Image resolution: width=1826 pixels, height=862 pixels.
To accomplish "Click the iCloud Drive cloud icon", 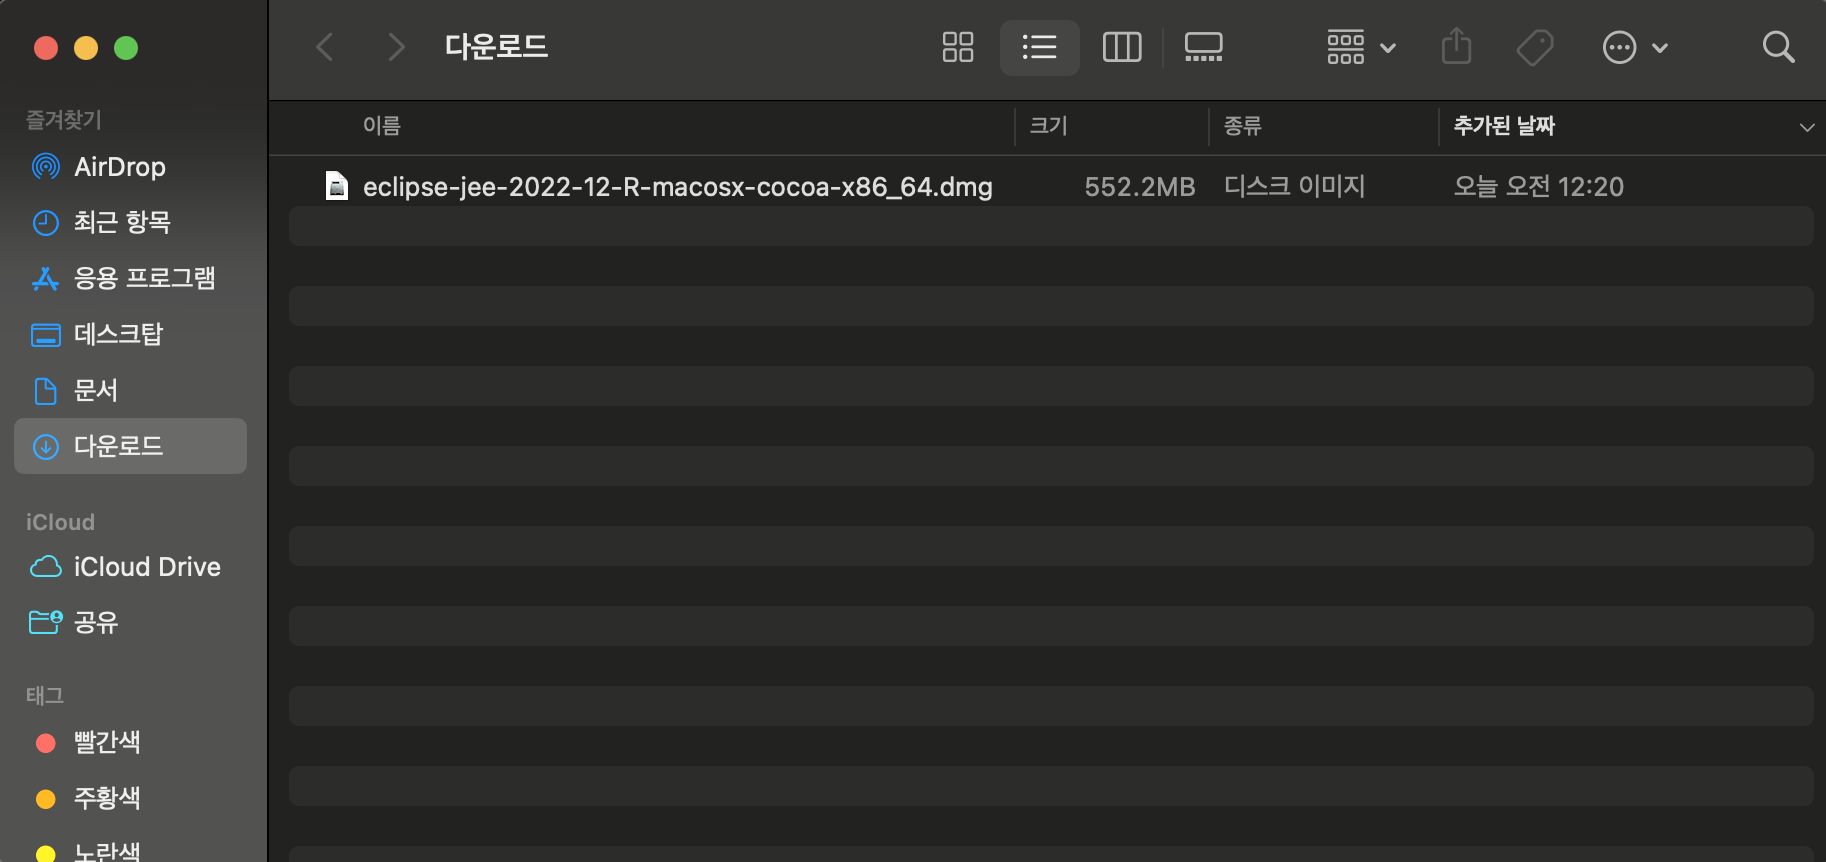I will [46, 567].
